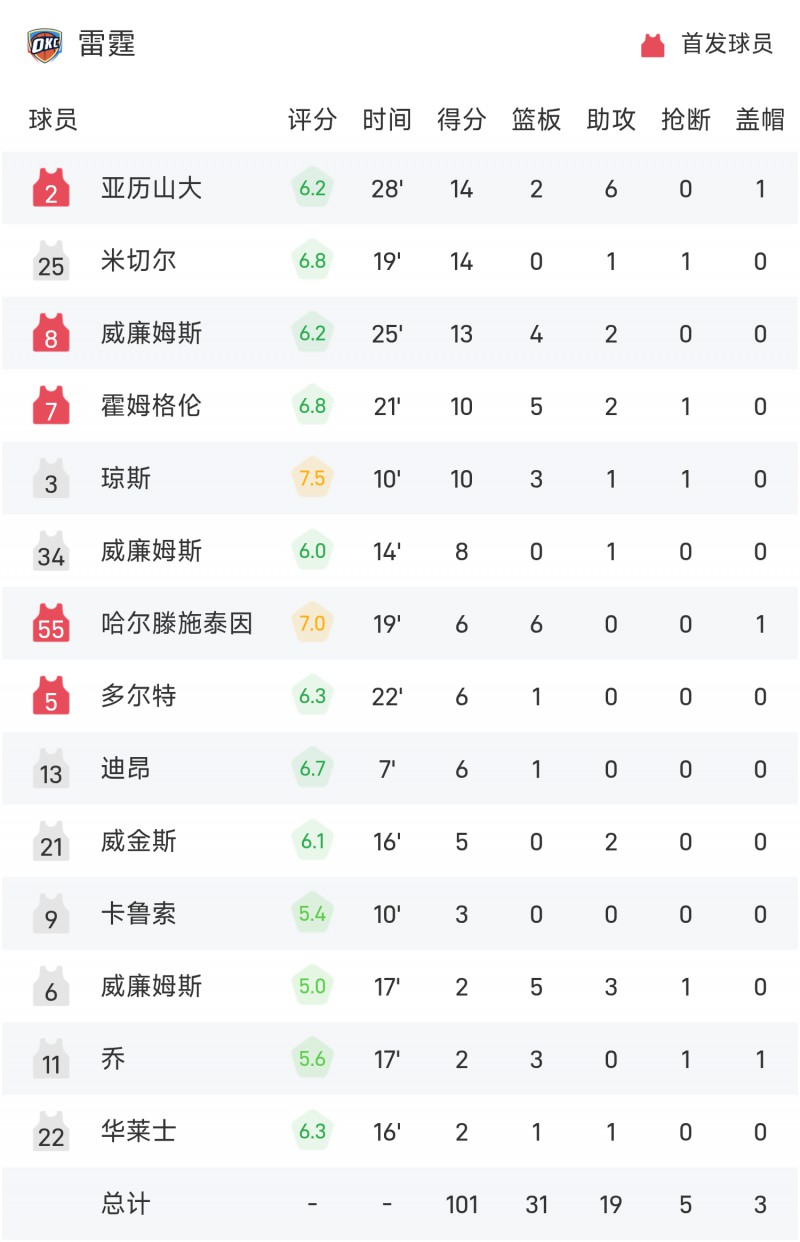Click the red number 2 jersey icon
This screenshot has width=800, height=1242.
pyautogui.click(x=51, y=189)
